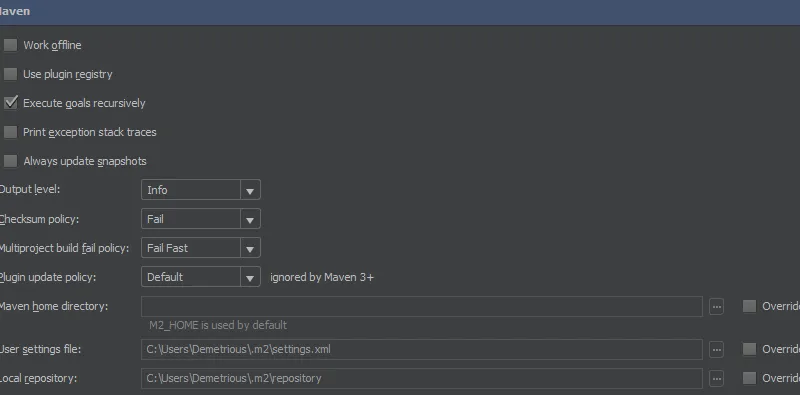Enable Print exception stack traces

11,132
